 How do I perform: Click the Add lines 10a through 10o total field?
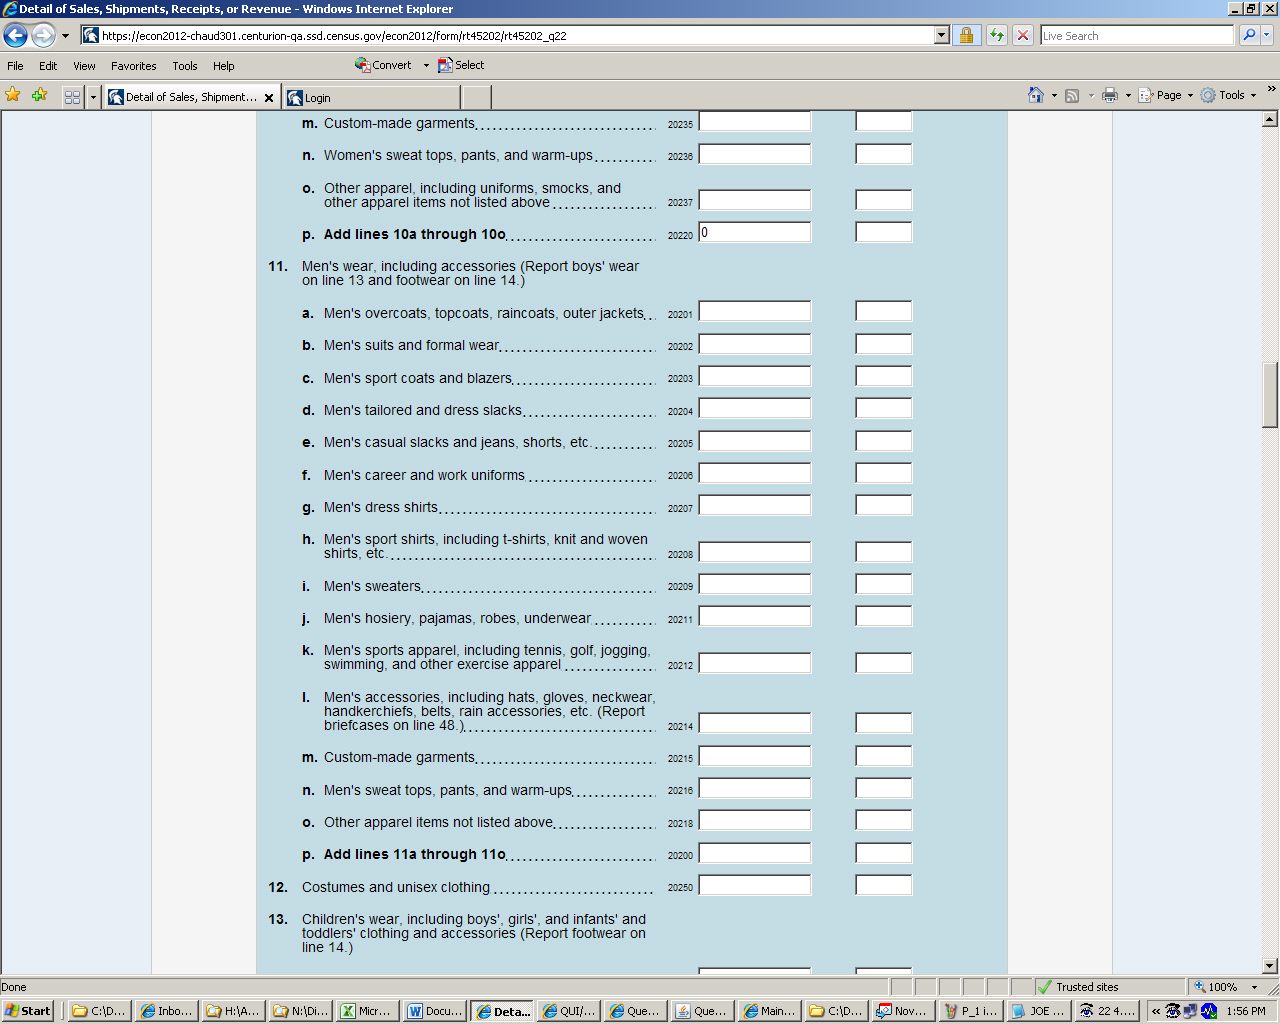click(x=755, y=232)
